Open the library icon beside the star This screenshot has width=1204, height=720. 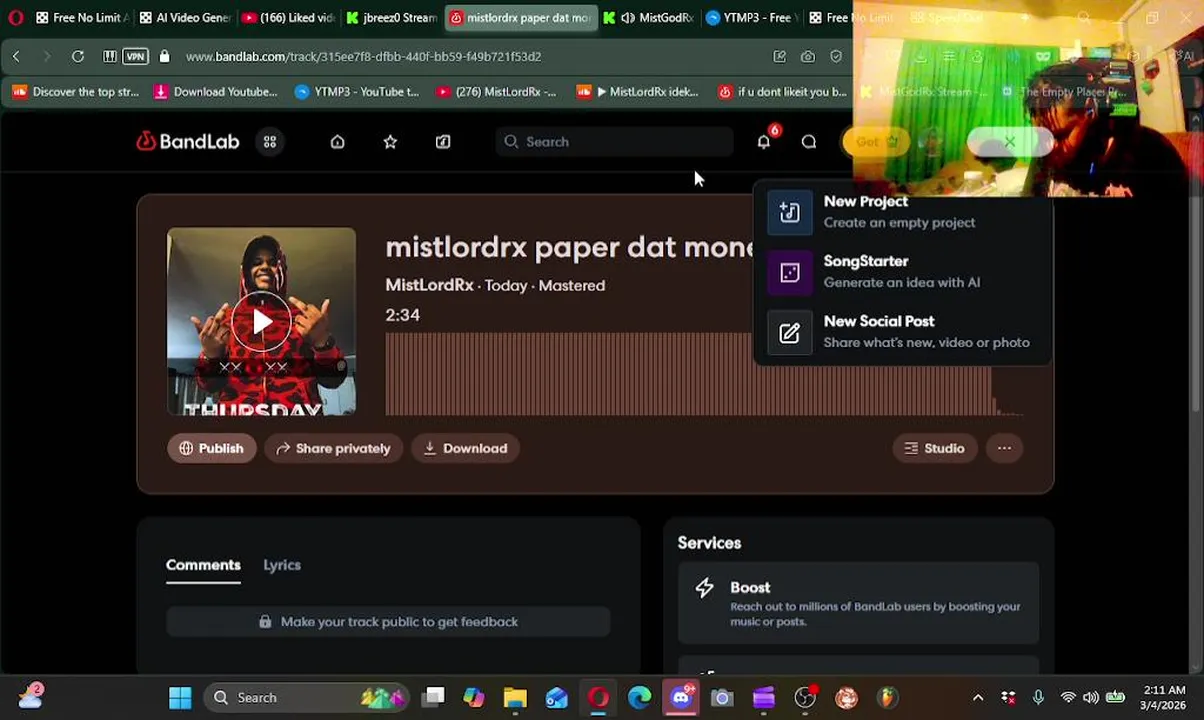(443, 142)
